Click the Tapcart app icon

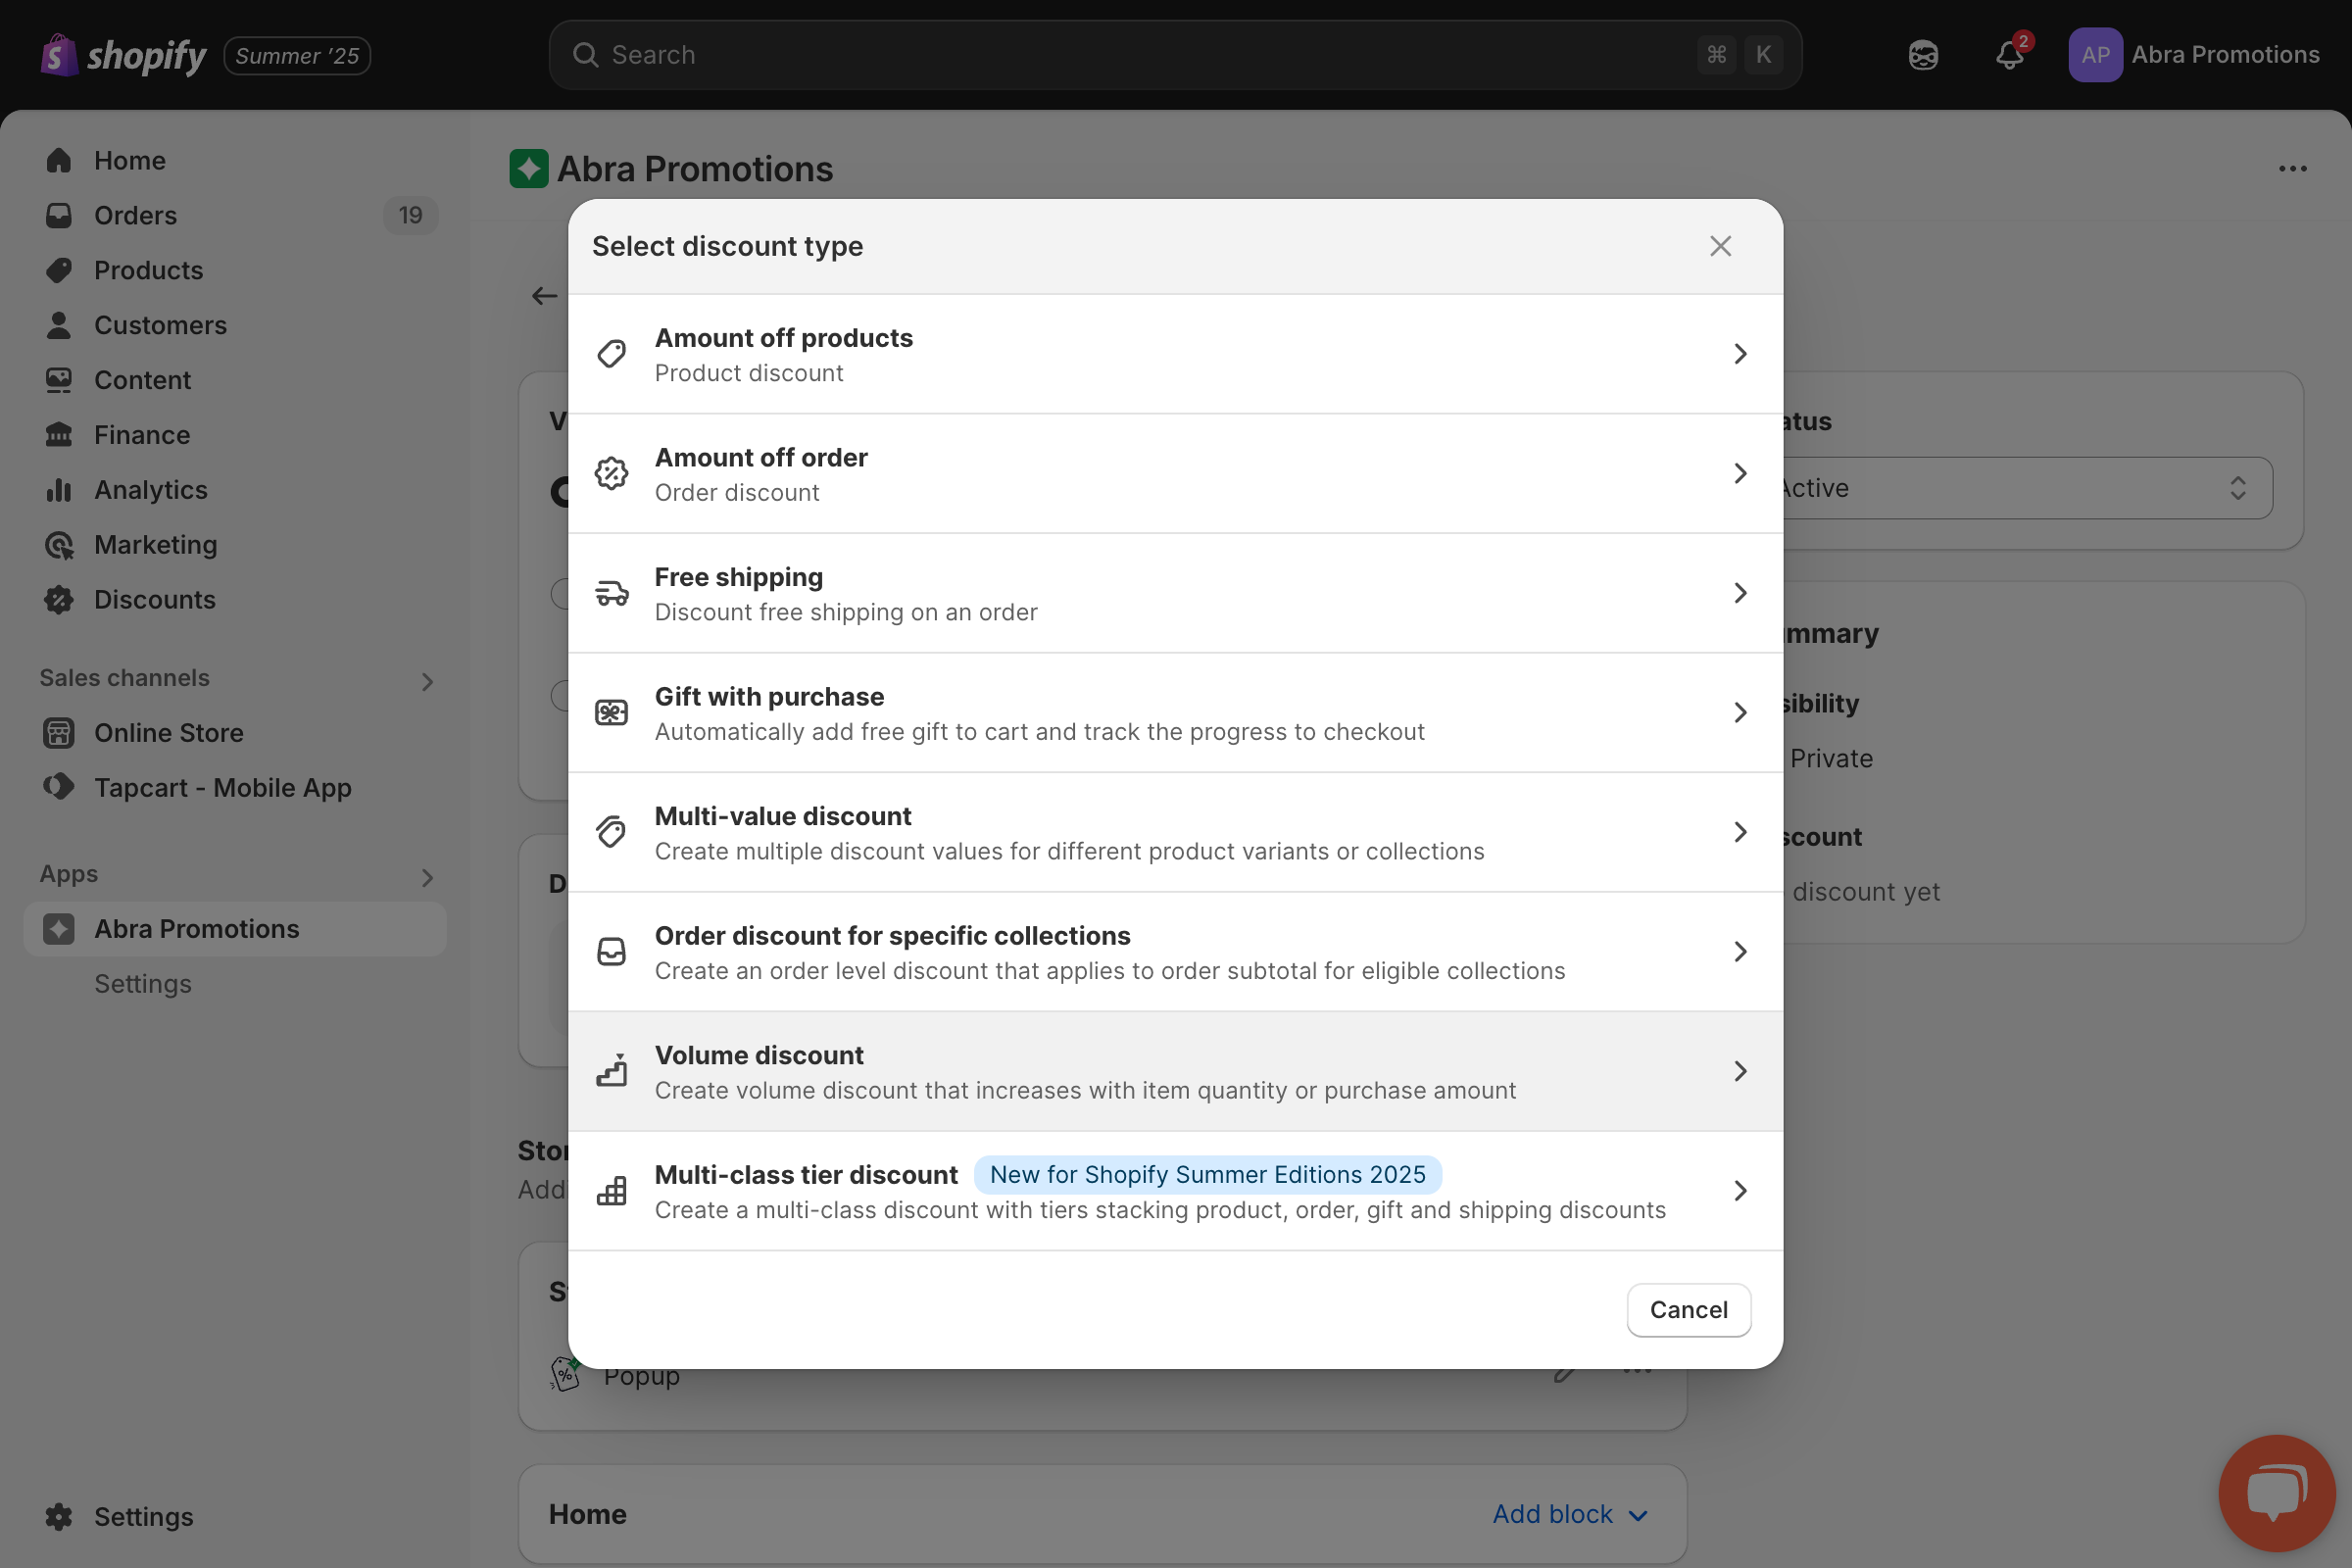[59, 787]
